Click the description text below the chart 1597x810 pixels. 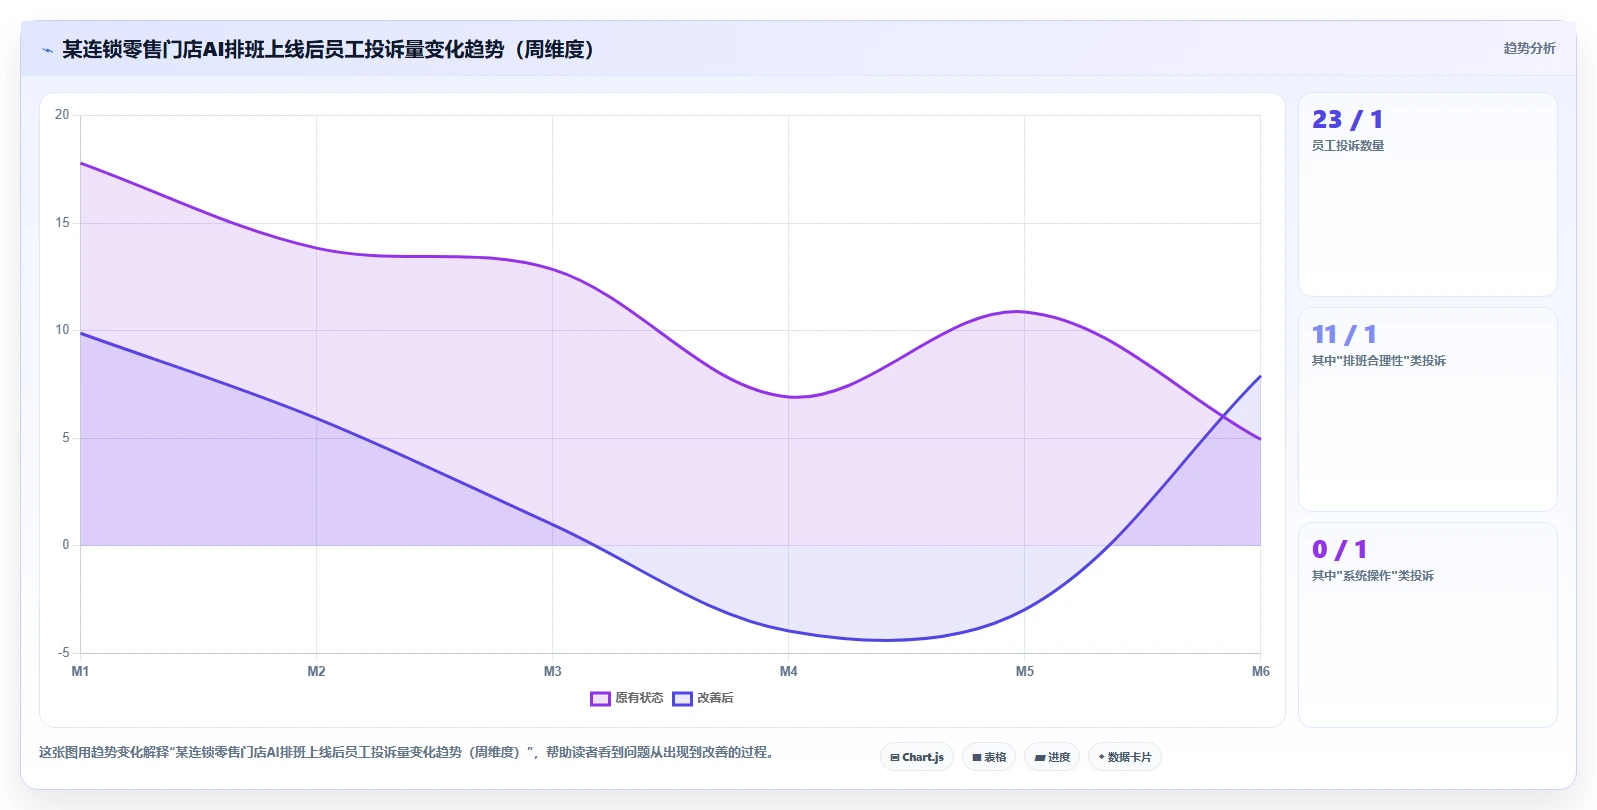point(406,752)
